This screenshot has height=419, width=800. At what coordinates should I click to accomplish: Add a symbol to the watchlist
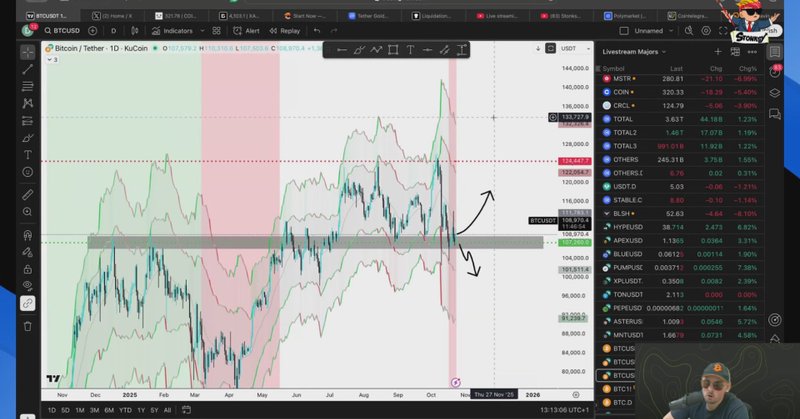[x=718, y=52]
